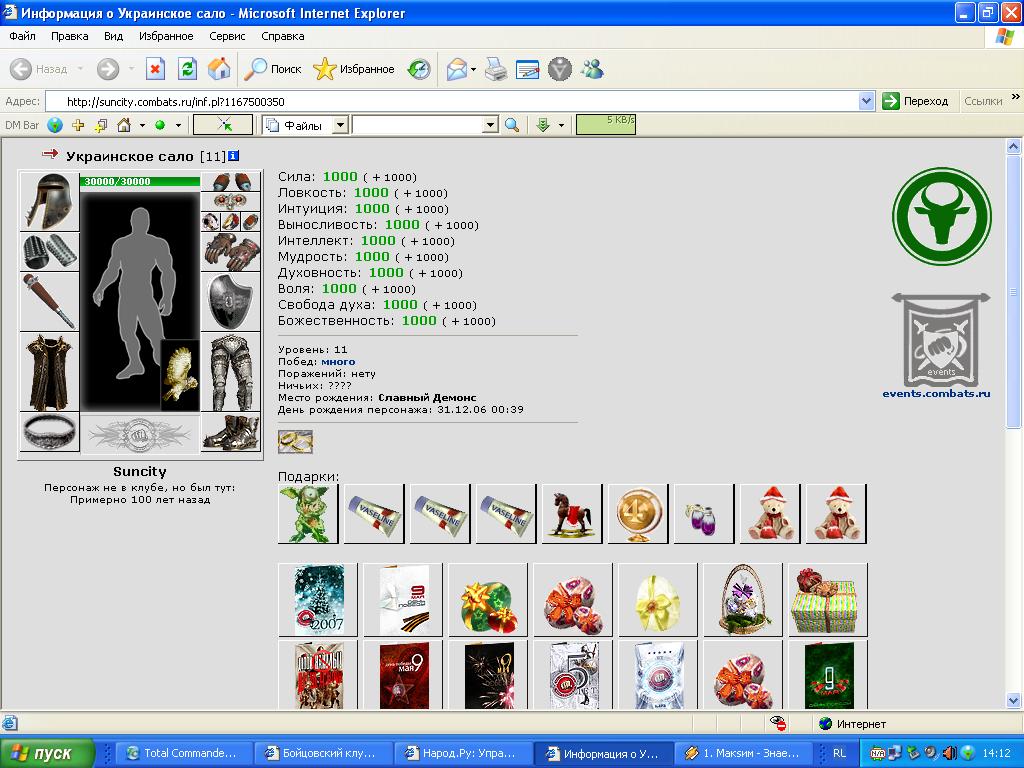
Task: Open the Mail toolbar icon
Action: point(456,69)
